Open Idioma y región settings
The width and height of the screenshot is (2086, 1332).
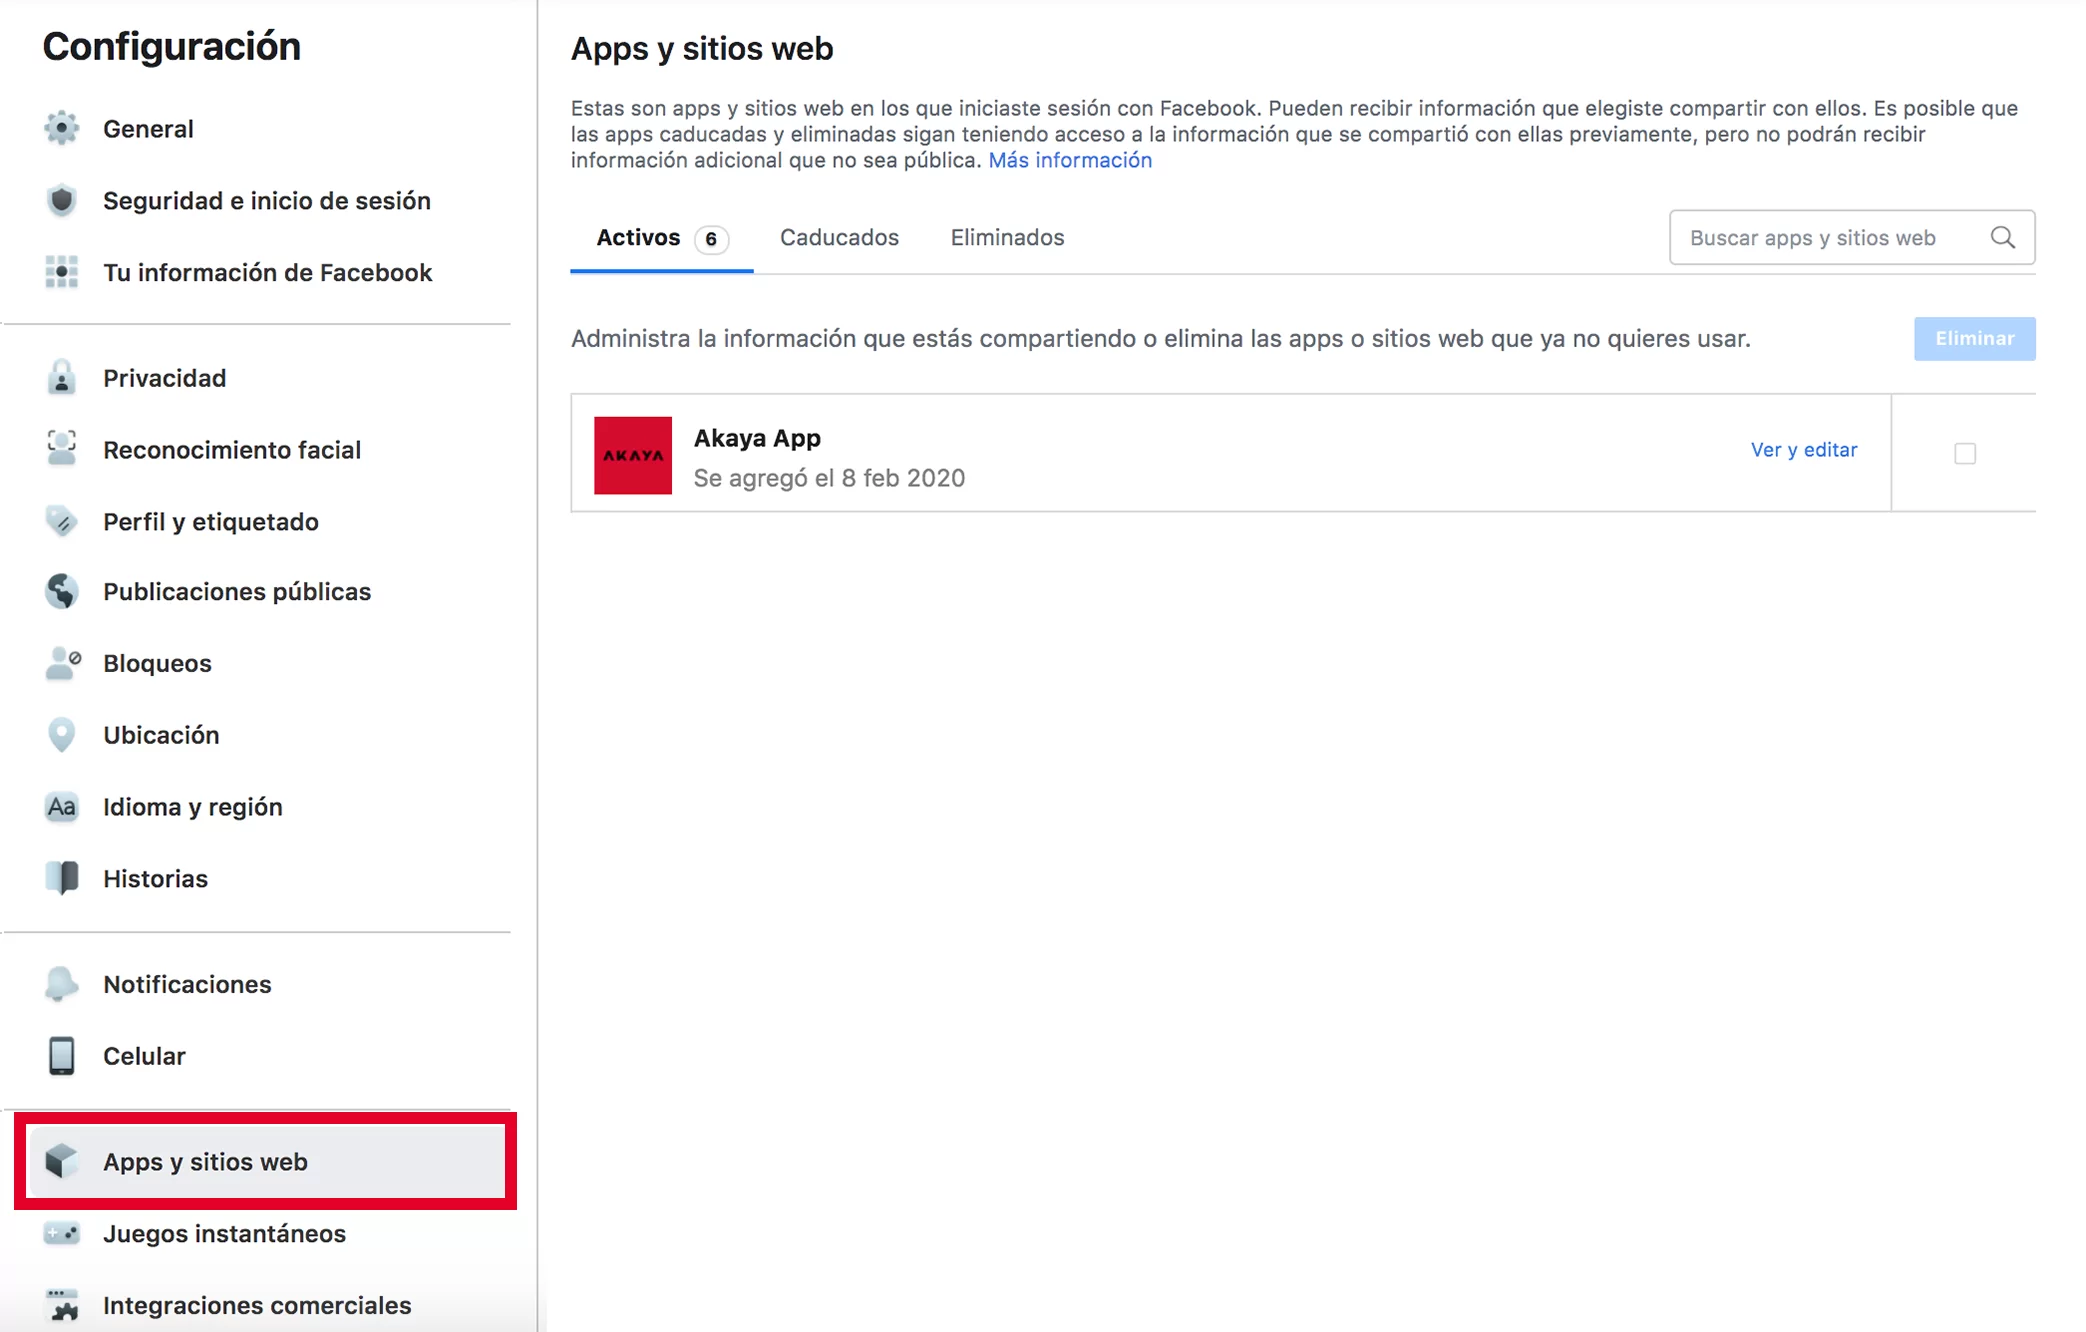[193, 807]
